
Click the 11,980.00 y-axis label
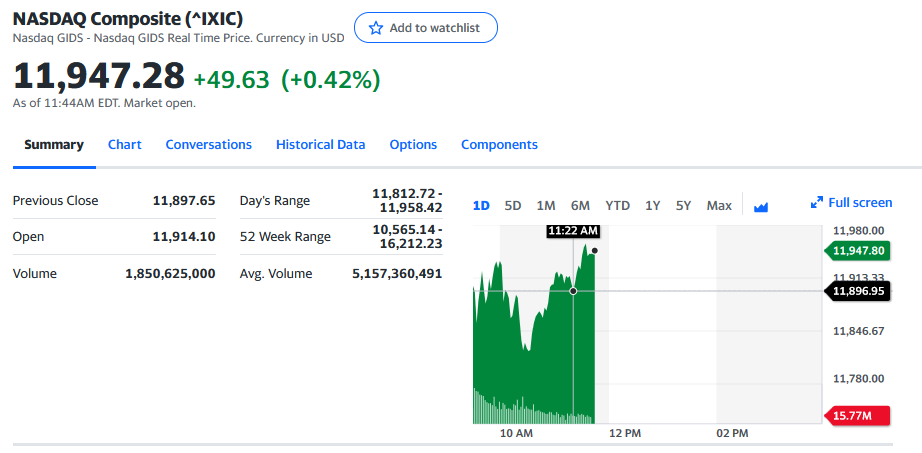858,230
